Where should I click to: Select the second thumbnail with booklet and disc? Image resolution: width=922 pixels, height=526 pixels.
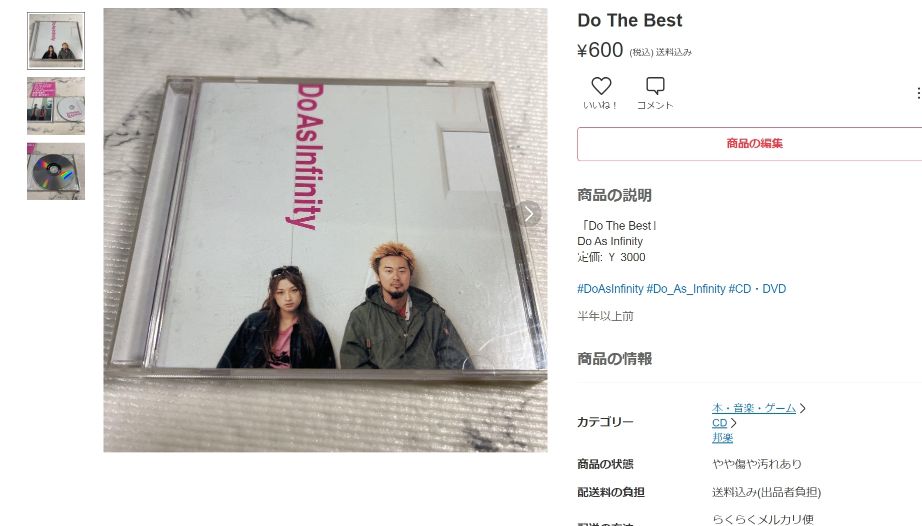[56, 106]
